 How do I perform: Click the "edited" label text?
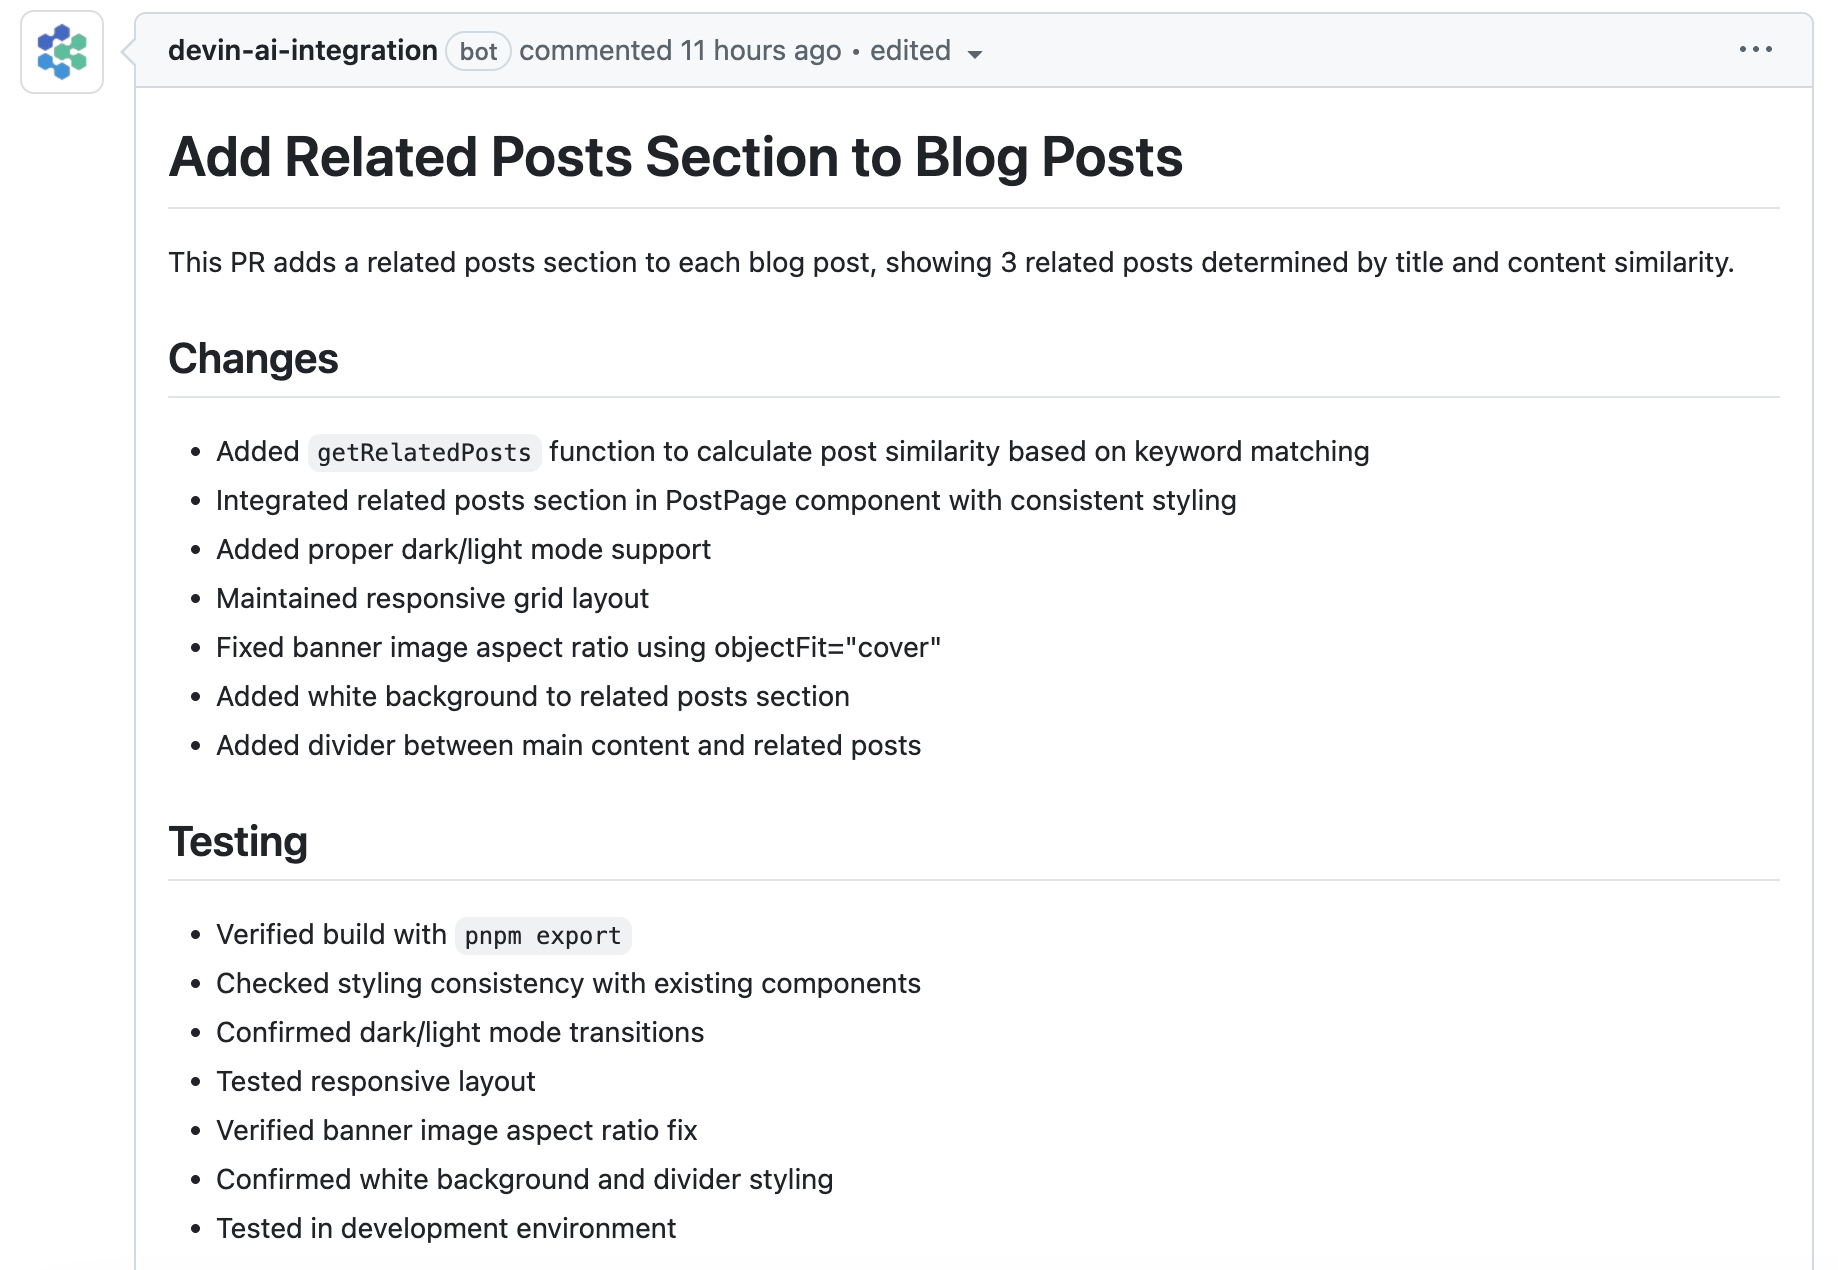coord(910,50)
